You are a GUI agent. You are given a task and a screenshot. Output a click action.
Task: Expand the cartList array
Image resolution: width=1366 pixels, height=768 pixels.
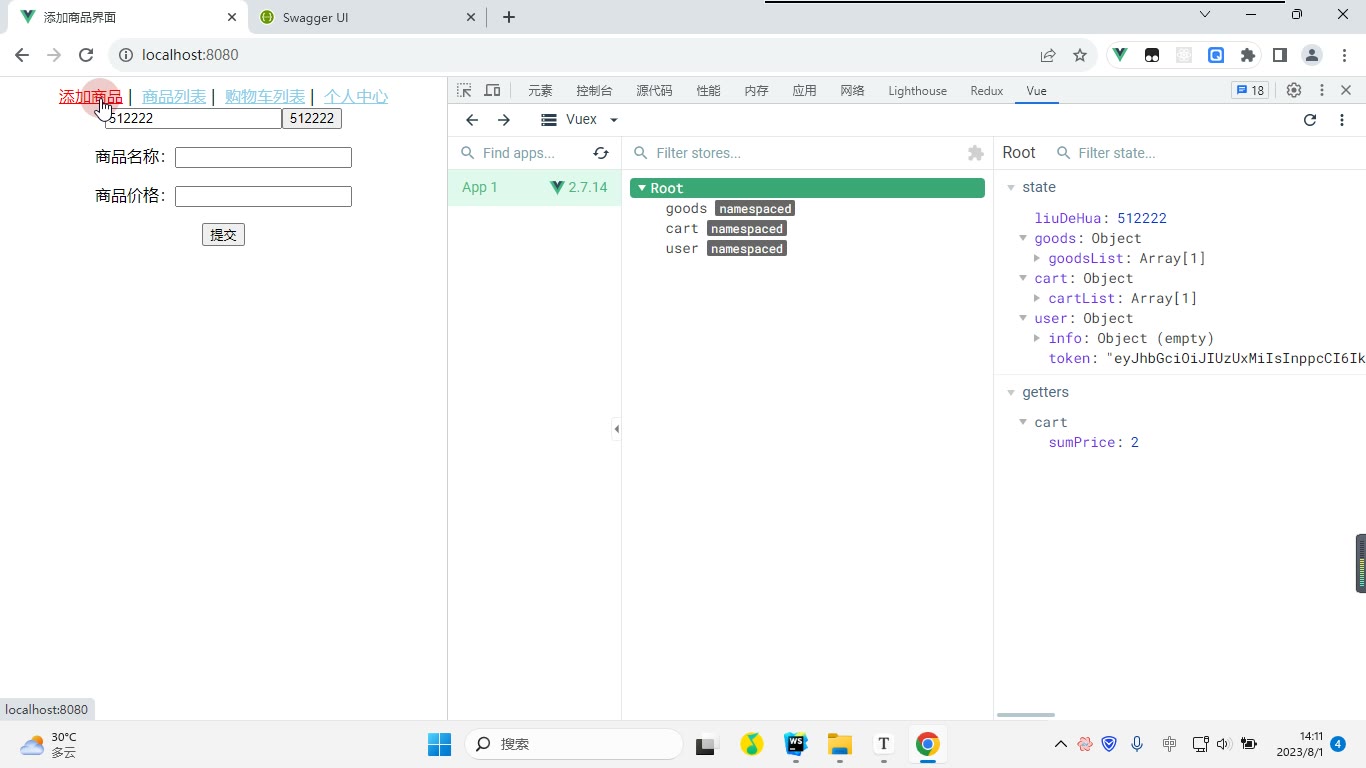tap(1037, 298)
